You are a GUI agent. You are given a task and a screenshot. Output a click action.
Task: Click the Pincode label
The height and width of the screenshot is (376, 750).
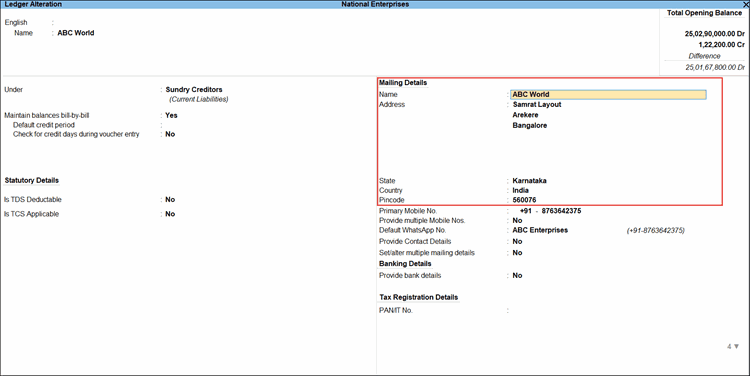coord(391,200)
